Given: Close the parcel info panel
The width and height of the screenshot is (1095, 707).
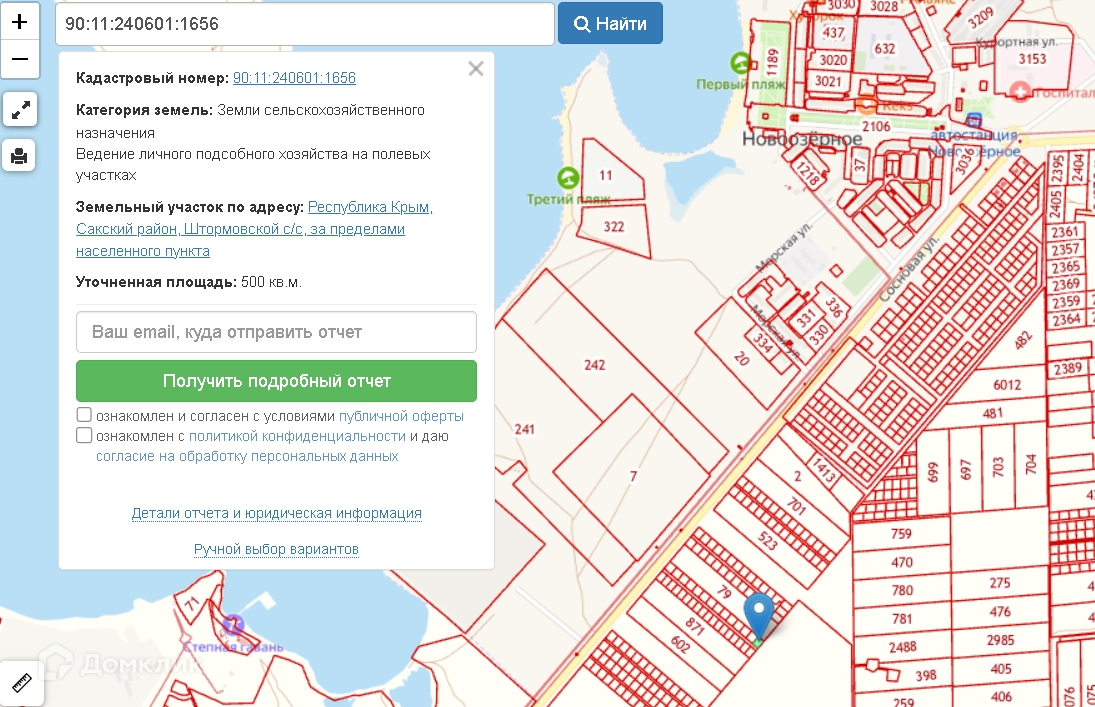Looking at the screenshot, I should (476, 68).
